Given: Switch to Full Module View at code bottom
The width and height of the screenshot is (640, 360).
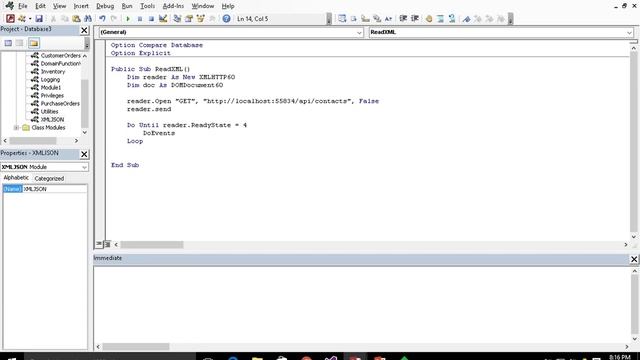Looking at the screenshot, I should pos(107,244).
